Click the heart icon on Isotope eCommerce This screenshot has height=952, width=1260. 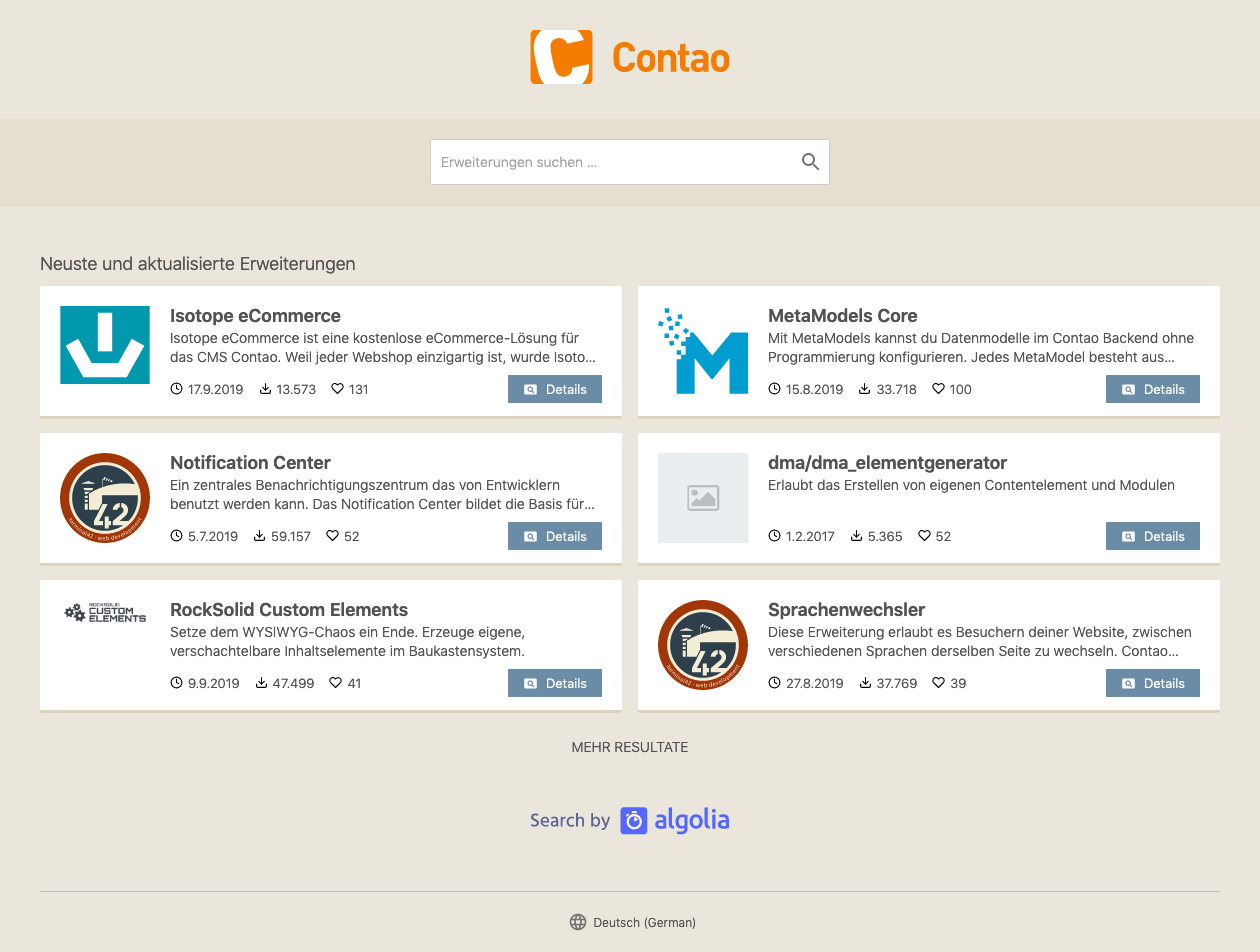[x=337, y=389]
